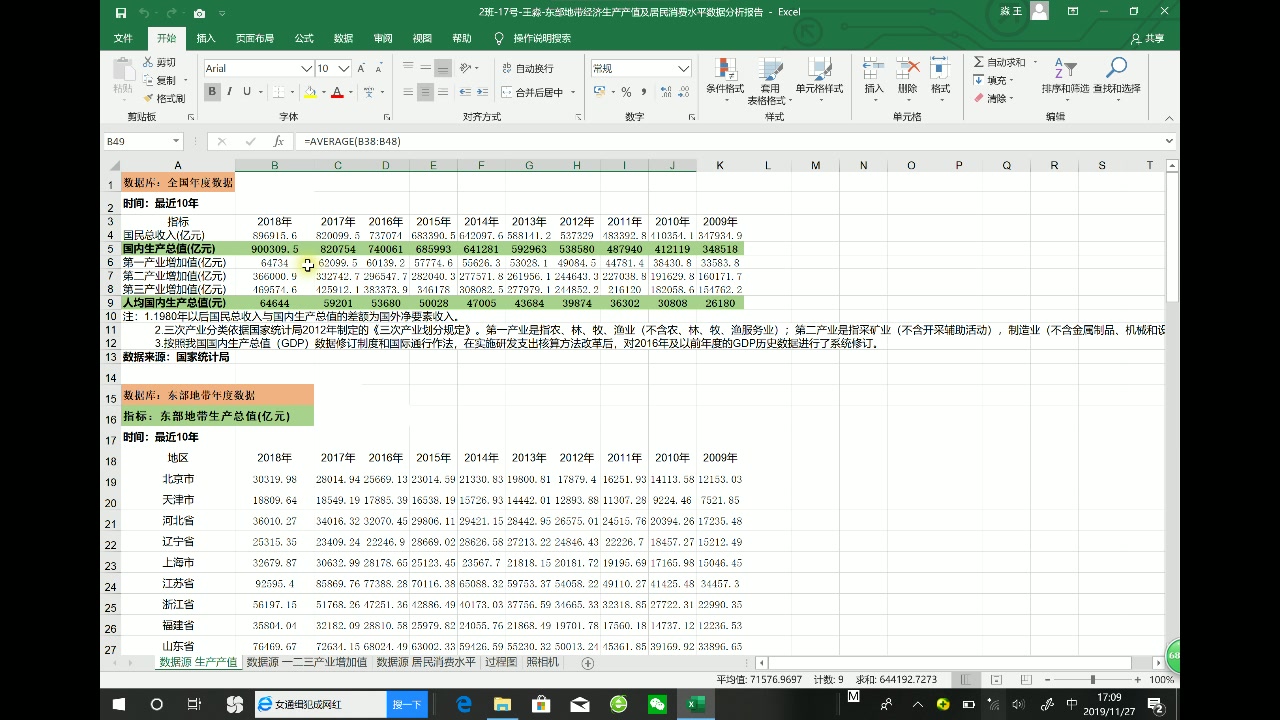Open WeChat from the Windows taskbar

pos(657,704)
